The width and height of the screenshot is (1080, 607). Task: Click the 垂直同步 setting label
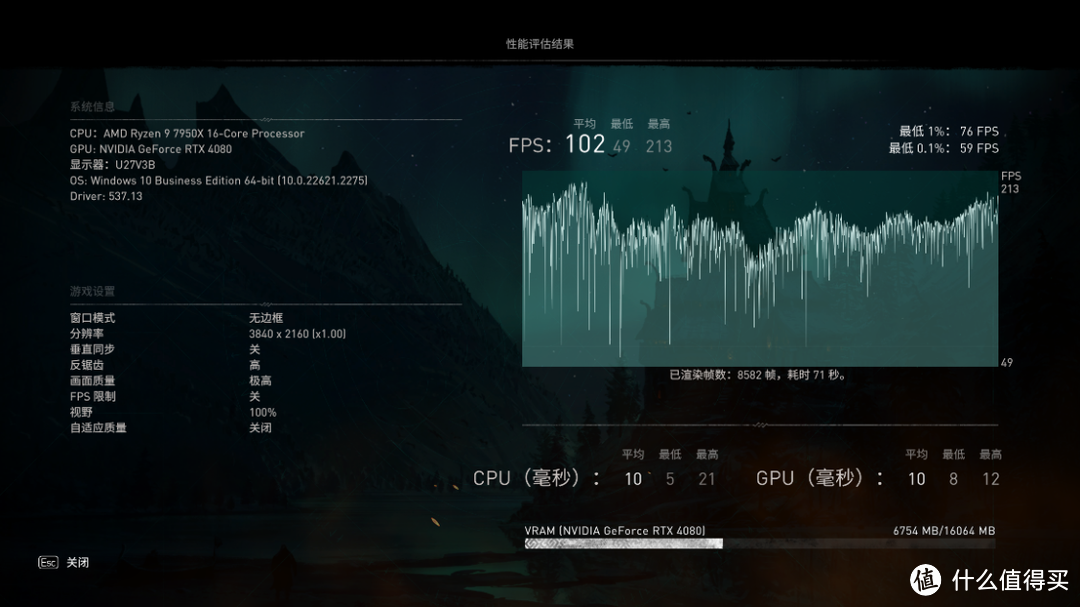92,349
